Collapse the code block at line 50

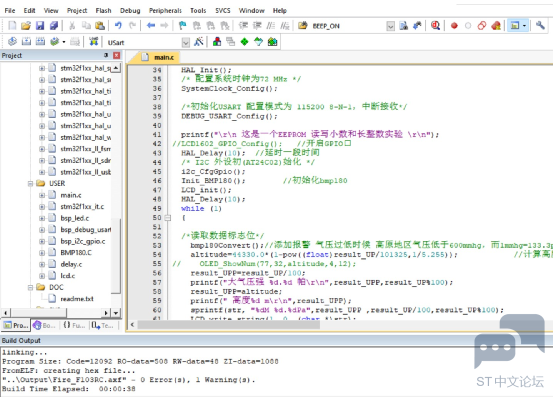tap(168, 218)
